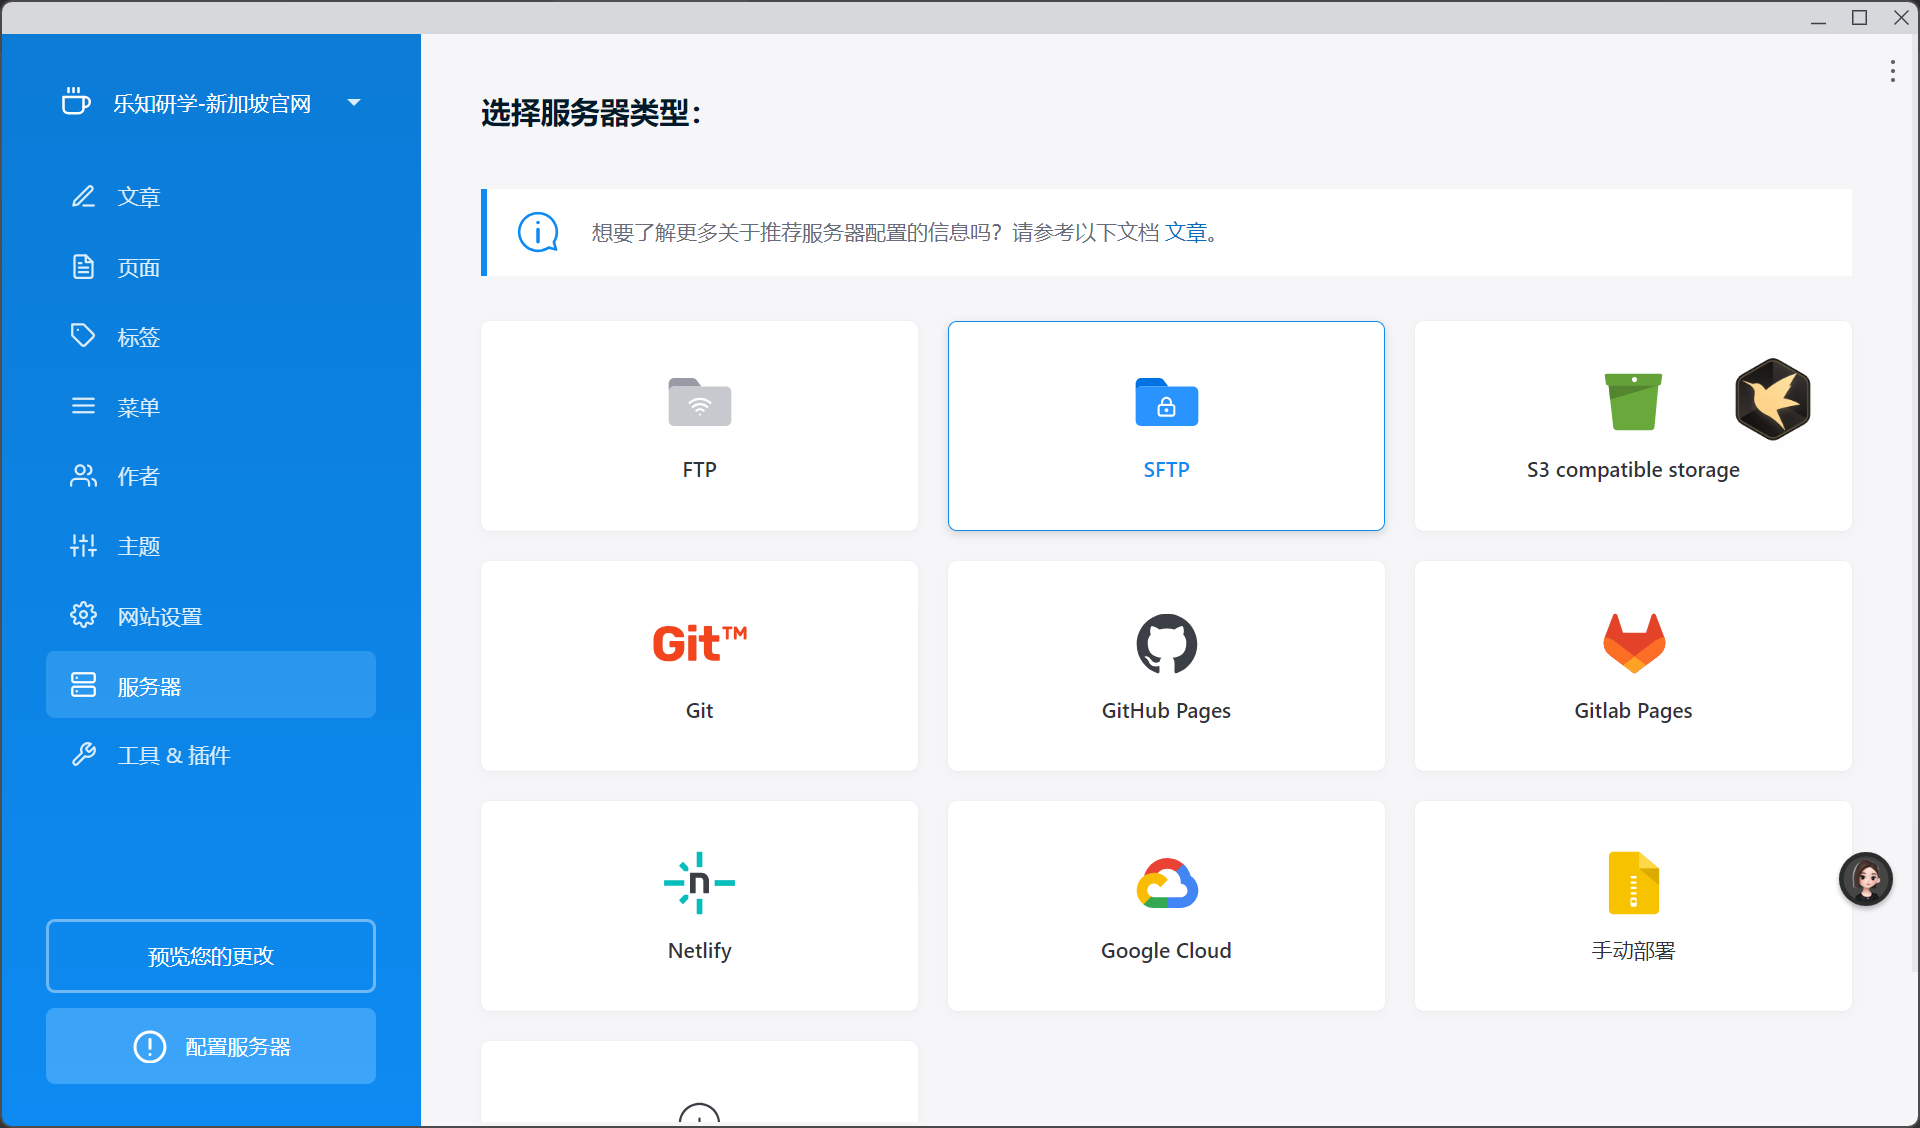This screenshot has height=1128, width=1920.
Task: Go to 网站设置 in sidebar
Action: tap(159, 616)
